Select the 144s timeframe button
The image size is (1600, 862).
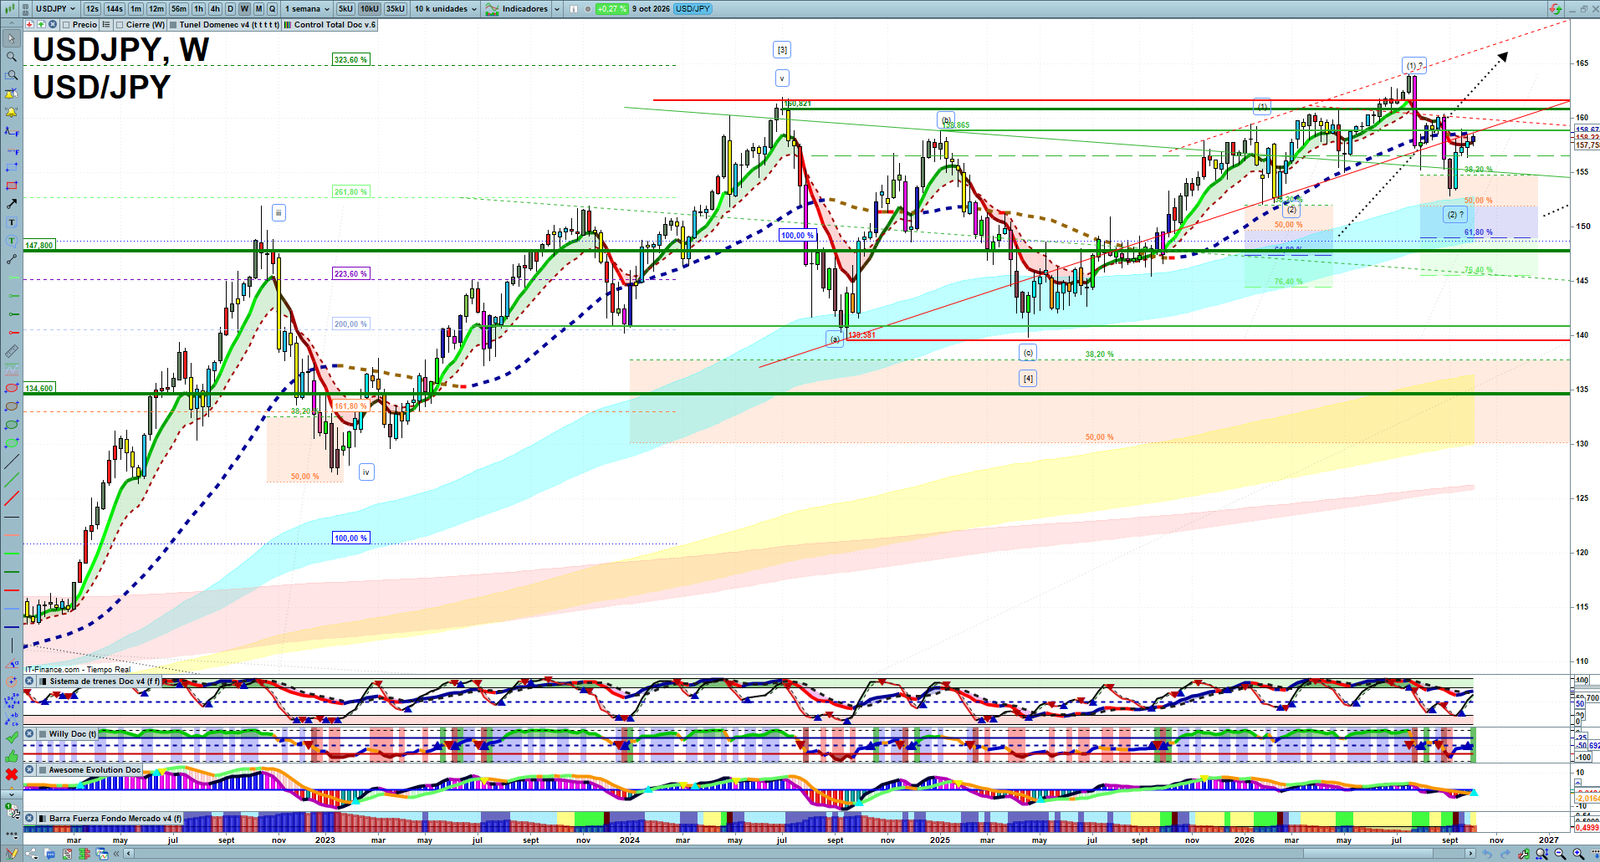[114, 9]
